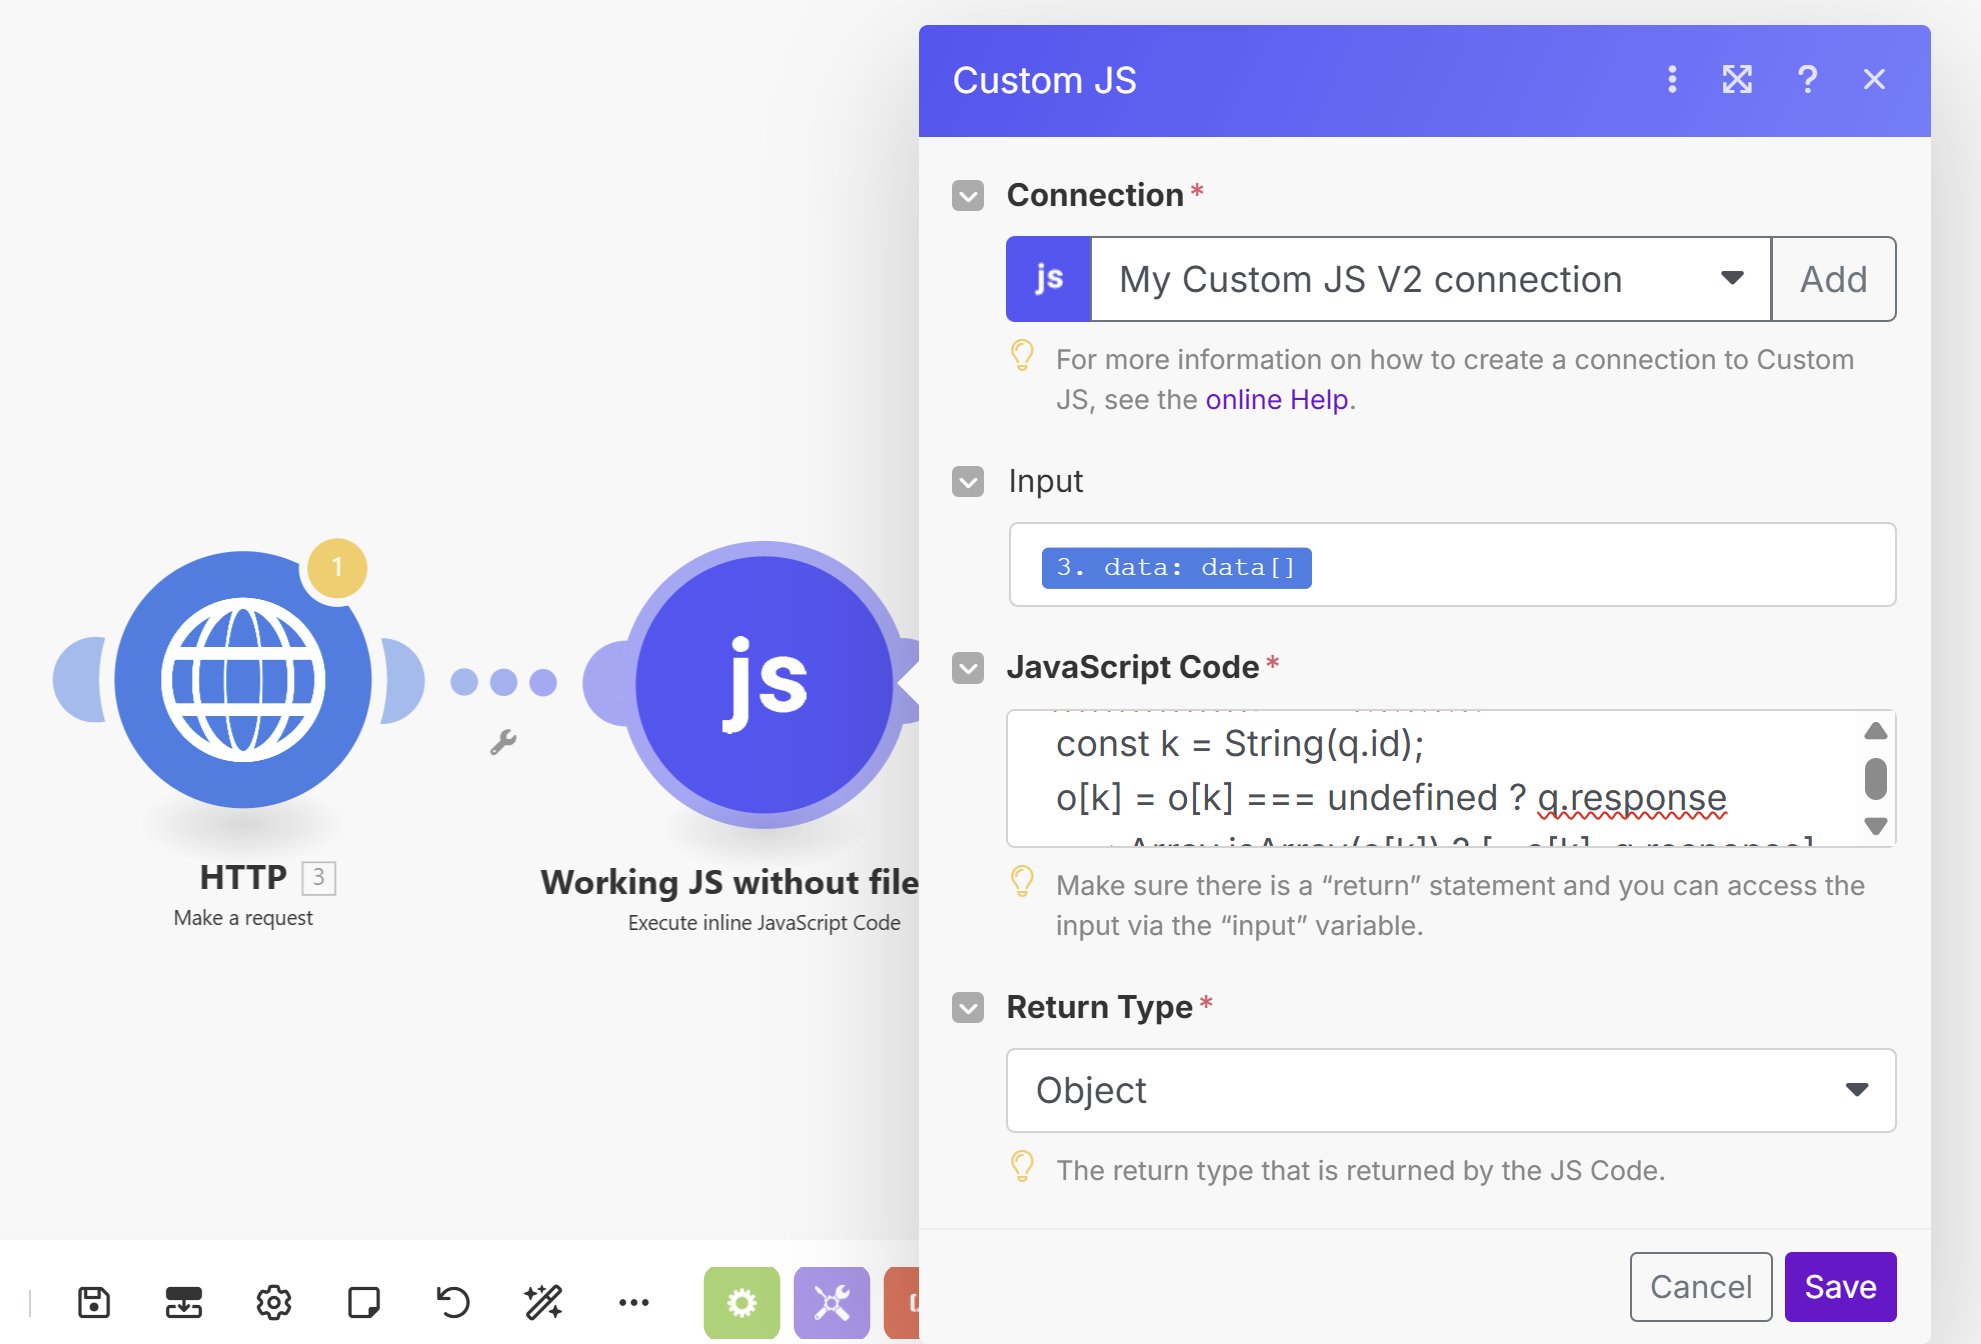This screenshot has width=1981, height=1344.
Task: Click the JavaScript code scrollbar thumb
Action: tap(1875, 779)
